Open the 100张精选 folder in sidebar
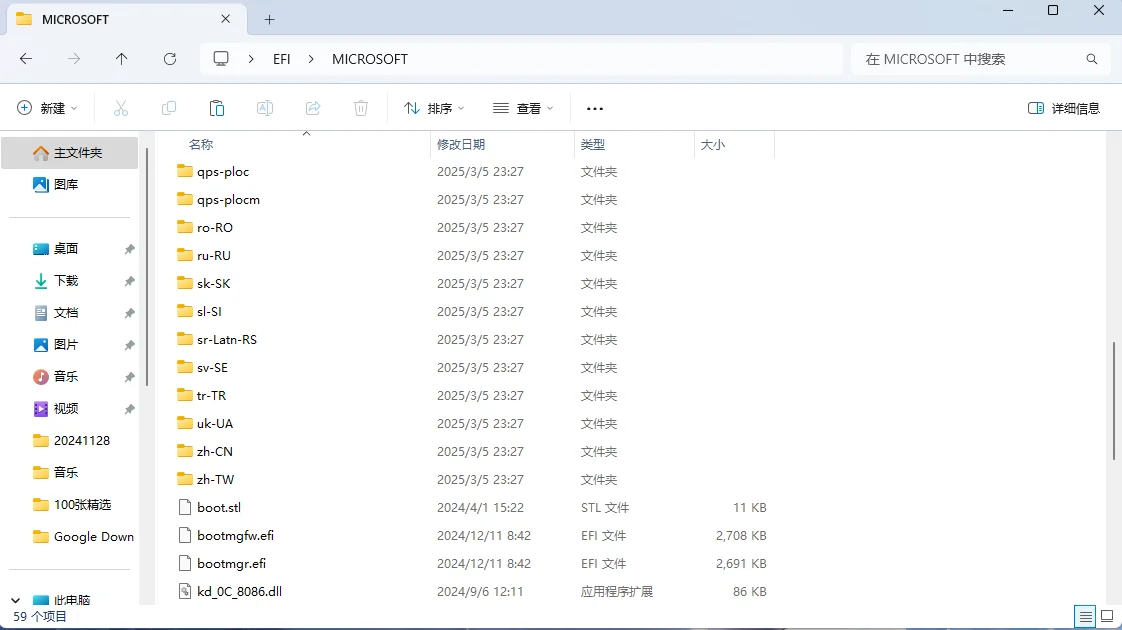1122x630 pixels. tap(72, 505)
